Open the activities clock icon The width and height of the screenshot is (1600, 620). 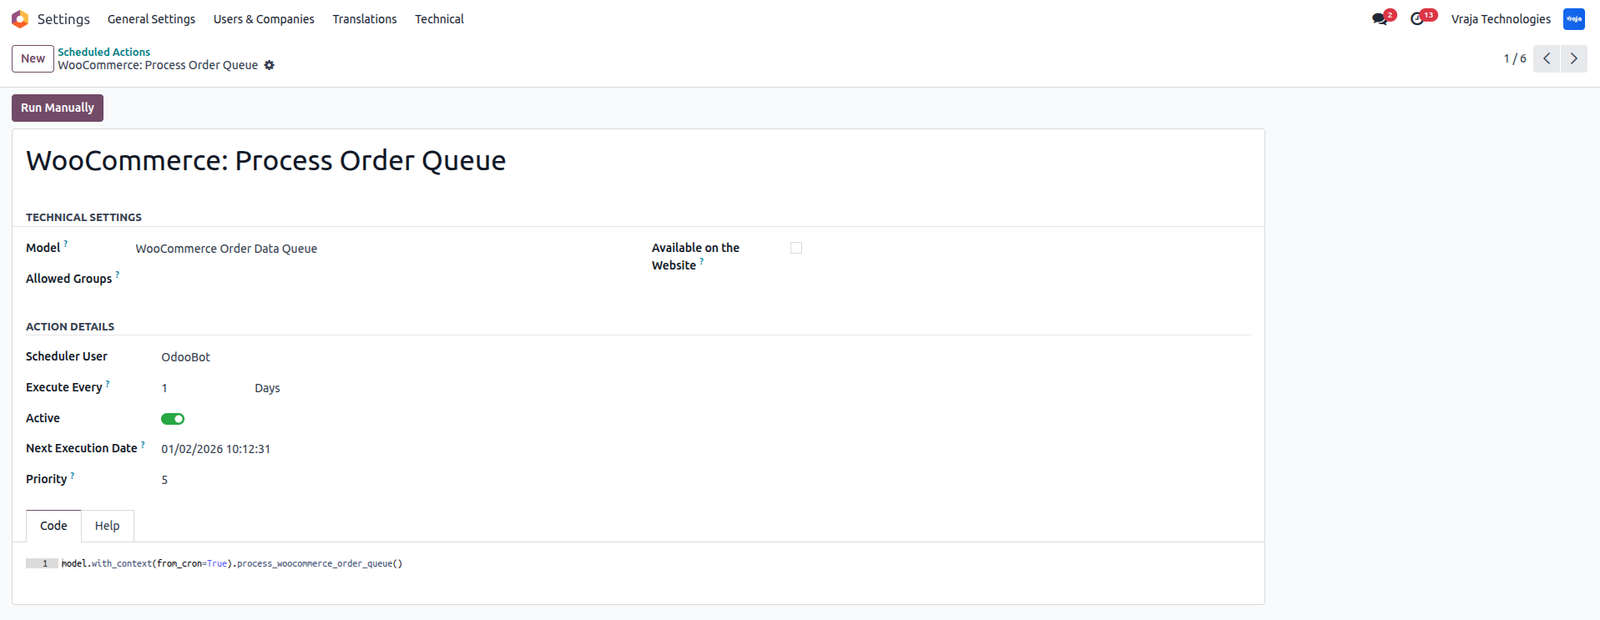1417,19
